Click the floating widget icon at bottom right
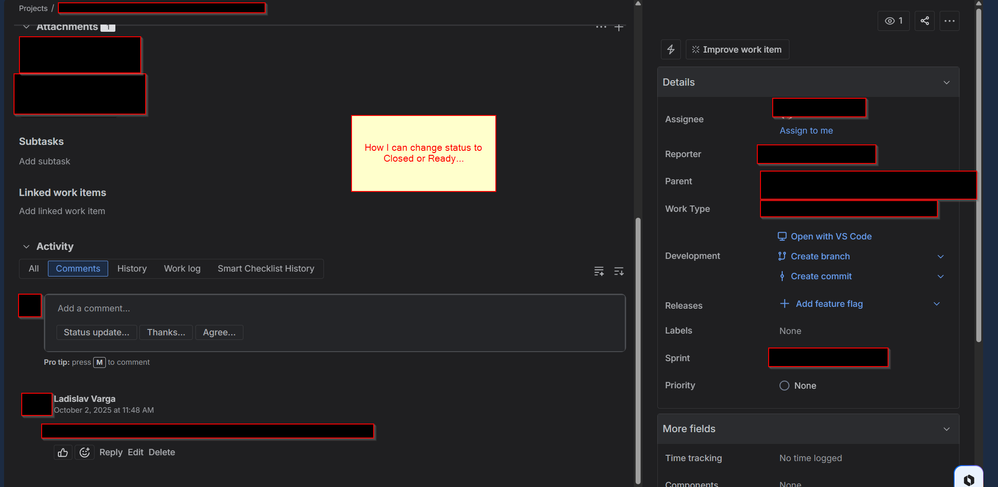 (968, 478)
